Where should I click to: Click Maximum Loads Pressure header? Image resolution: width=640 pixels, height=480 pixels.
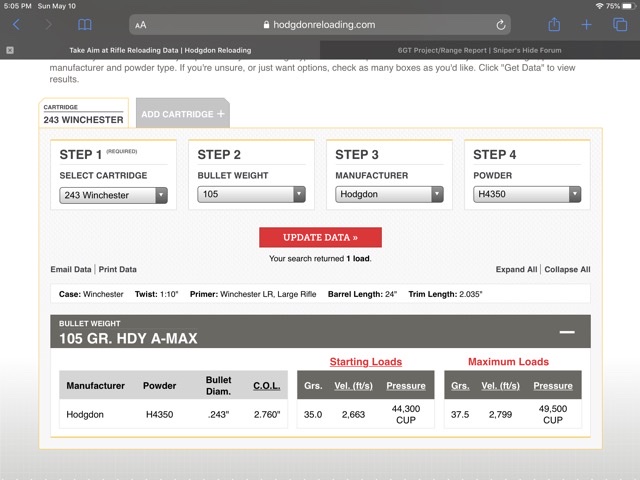click(553, 386)
